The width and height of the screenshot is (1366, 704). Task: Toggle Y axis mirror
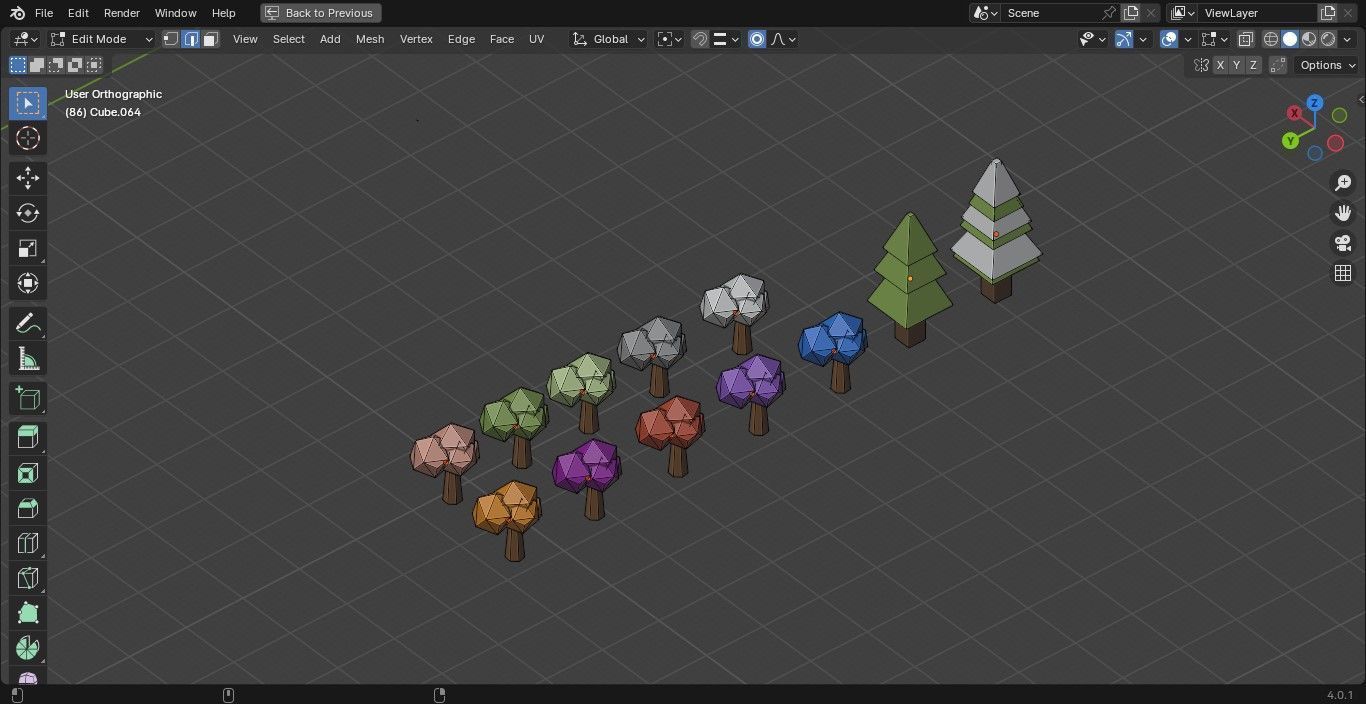tap(1237, 65)
